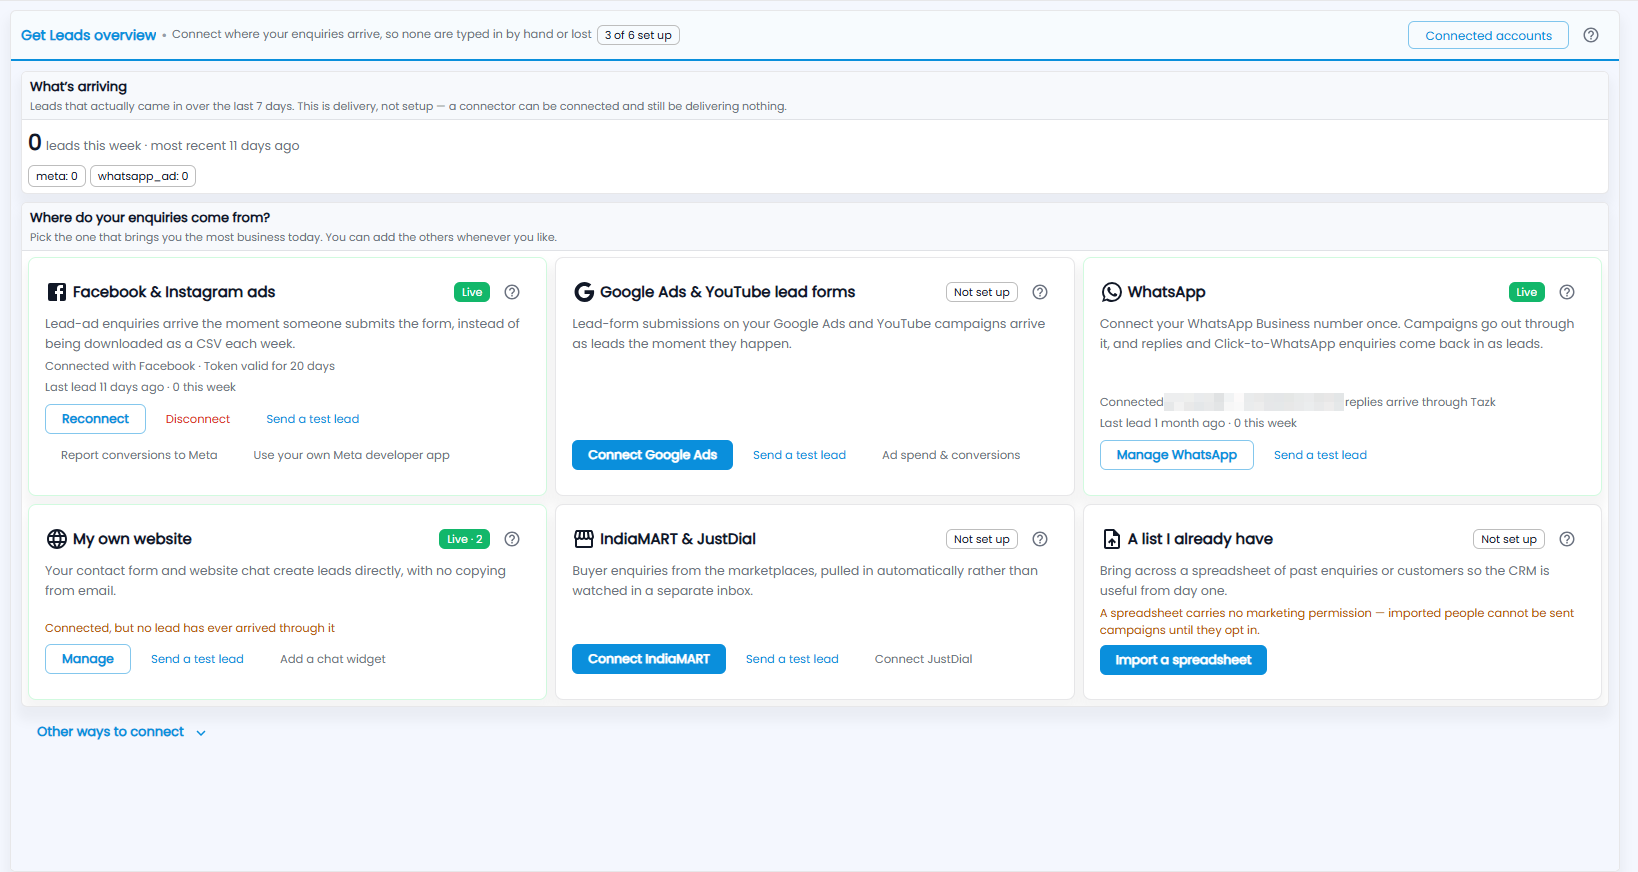The height and width of the screenshot is (872, 1638).
Task: Click Connect IndiaMART button
Action: coord(649,659)
